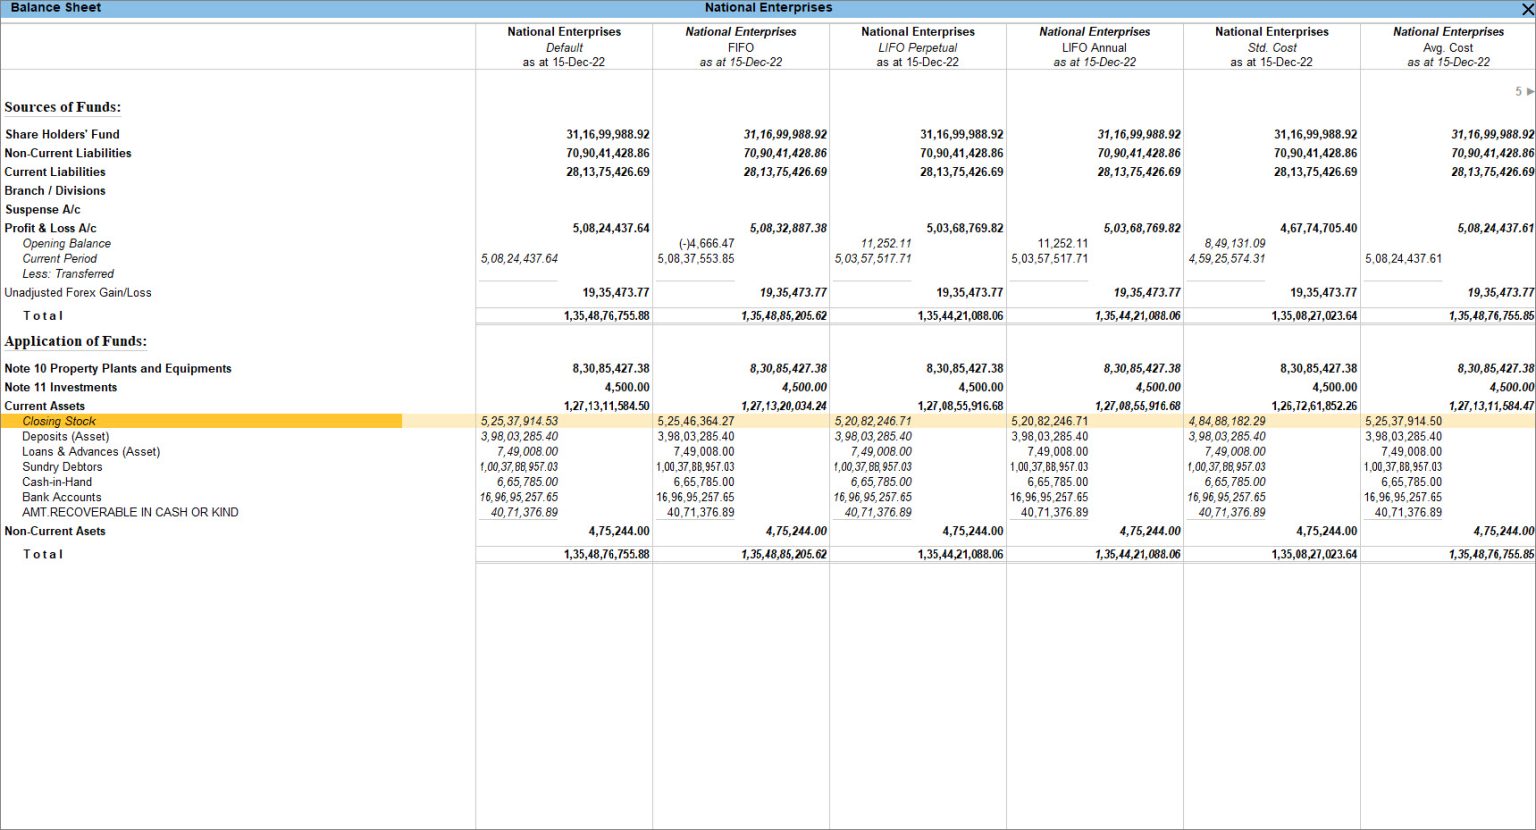Close the Balance Sheet report window
This screenshot has width=1536, height=830.
(1527, 7)
